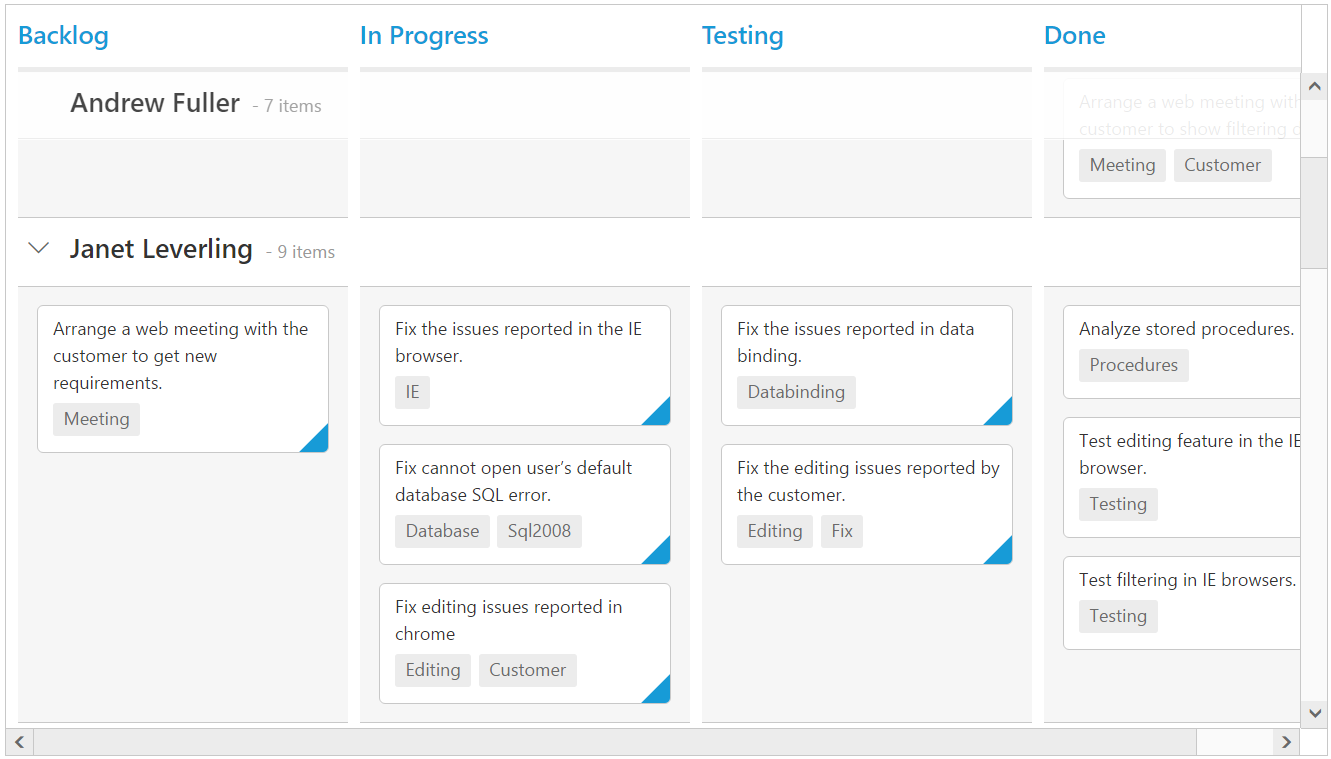
Task: Select the In Progress column header
Action: coord(424,36)
